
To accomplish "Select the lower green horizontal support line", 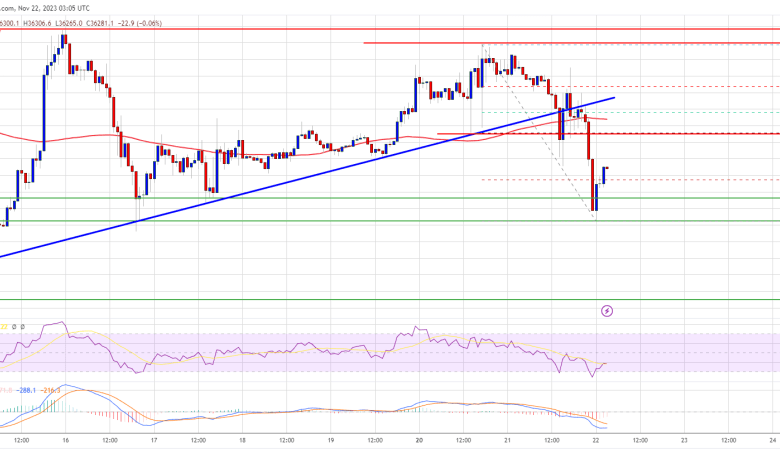I will point(300,221).
